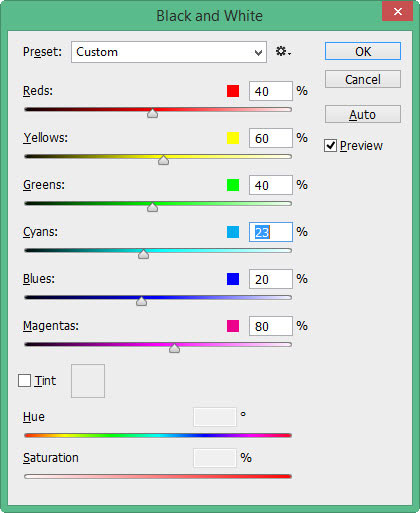Click the cyan swatch beside Cyans
This screenshot has height=513, width=420.
click(x=233, y=232)
